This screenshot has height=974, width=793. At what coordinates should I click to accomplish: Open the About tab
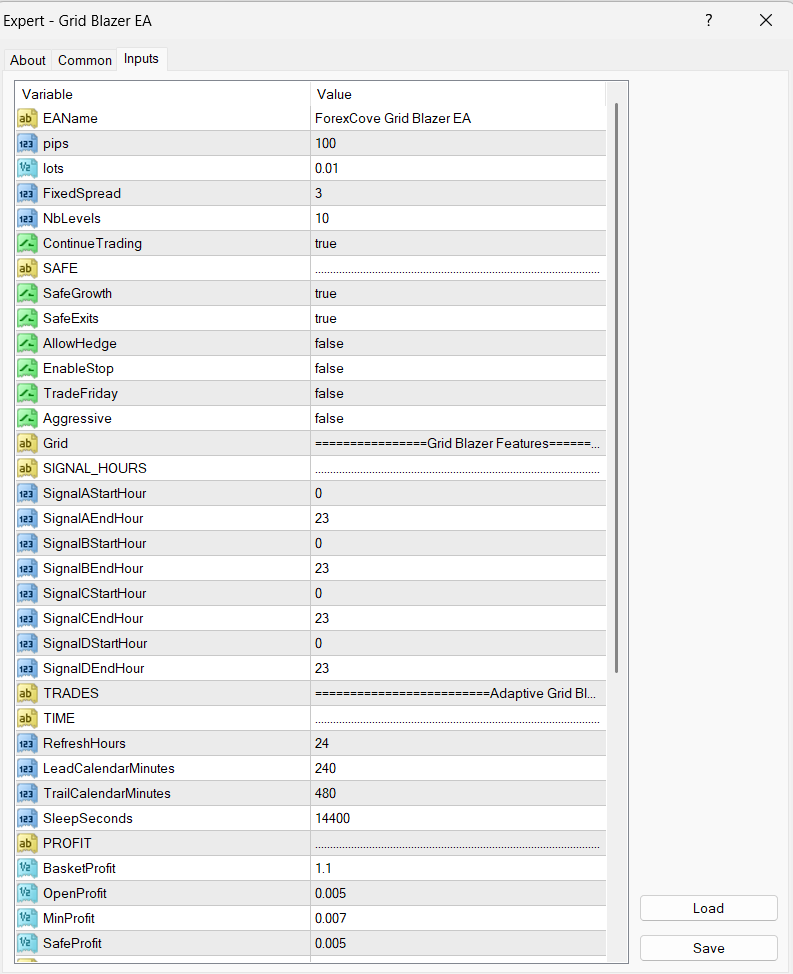pos(27,60)
